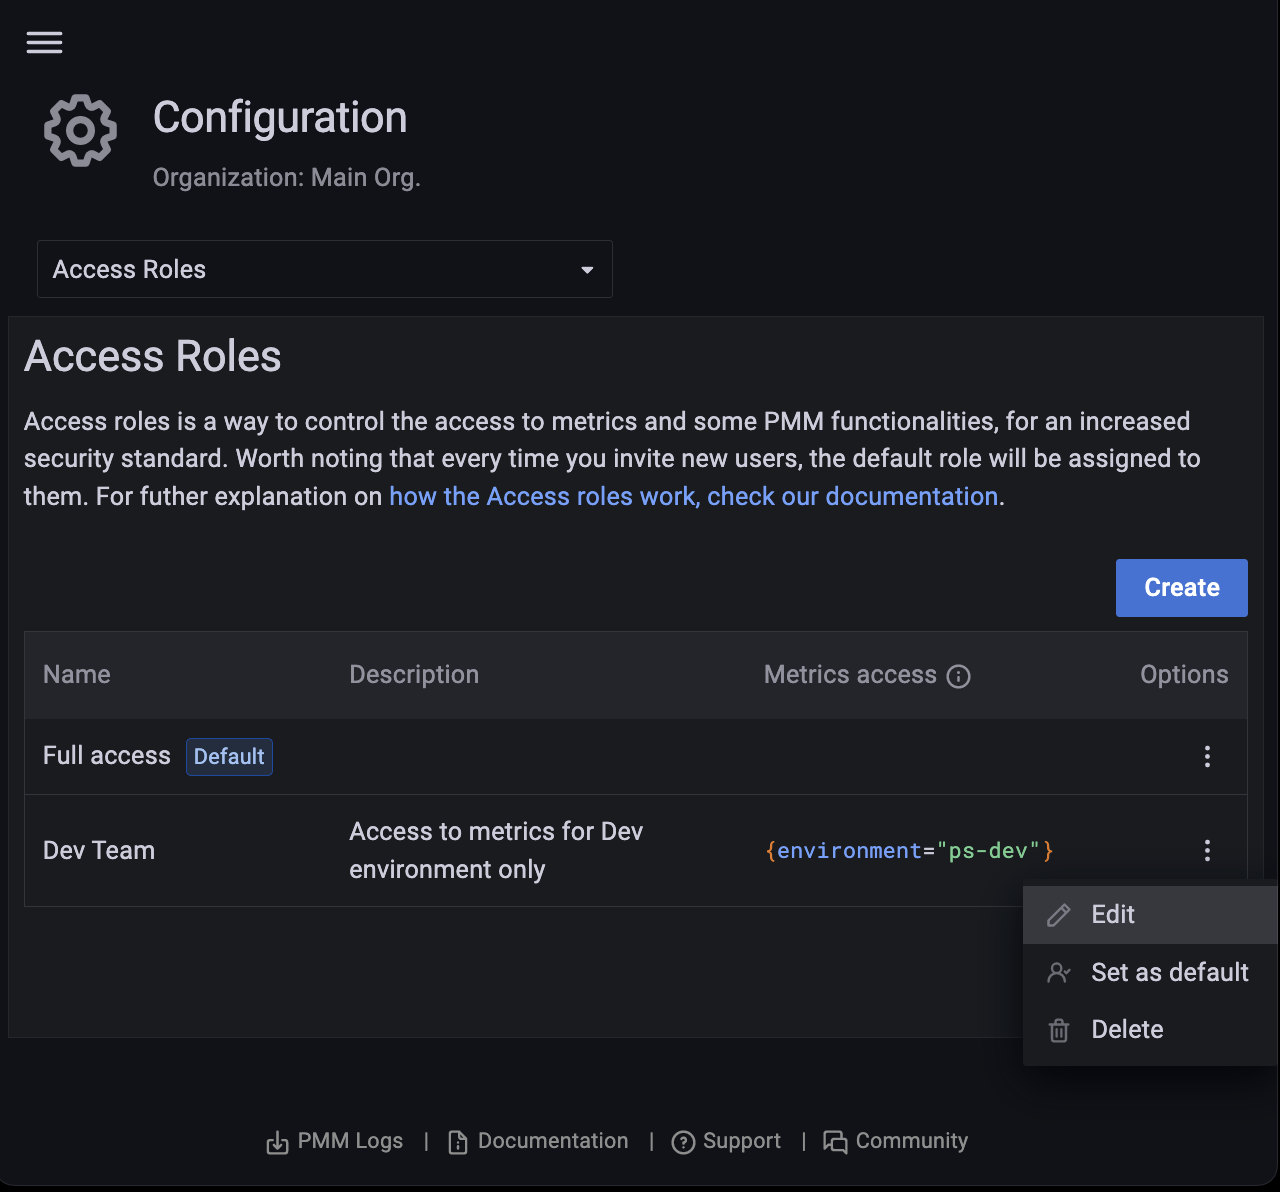Screen dimensions: 1280x1192
Task: Open the hamburger navigation menu
Action: tap(44, 42)
